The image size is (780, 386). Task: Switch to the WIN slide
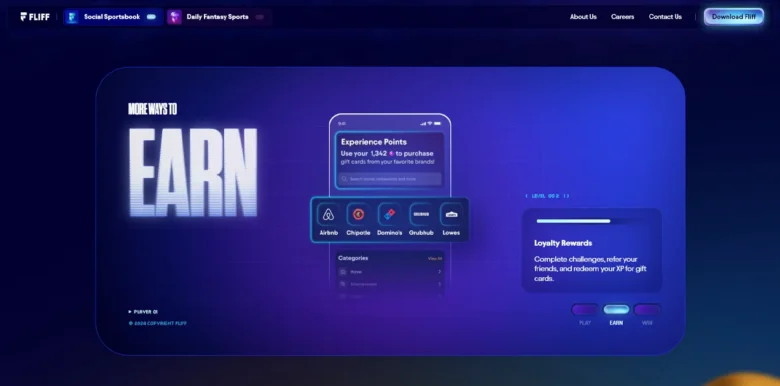point(647,310)
